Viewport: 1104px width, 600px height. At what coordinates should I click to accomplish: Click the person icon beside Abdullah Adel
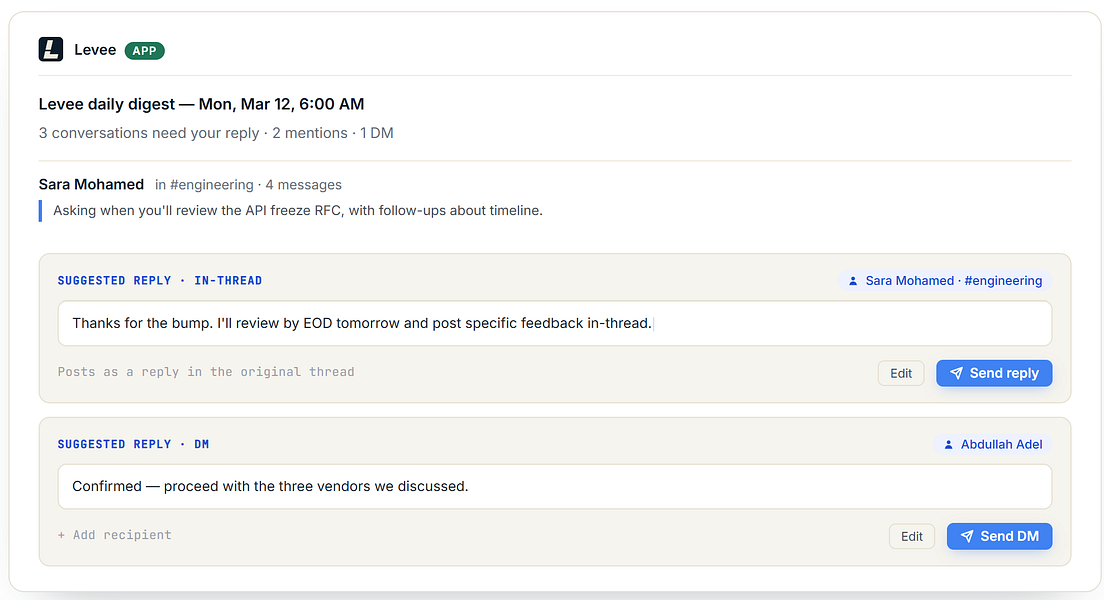(948, 444)
